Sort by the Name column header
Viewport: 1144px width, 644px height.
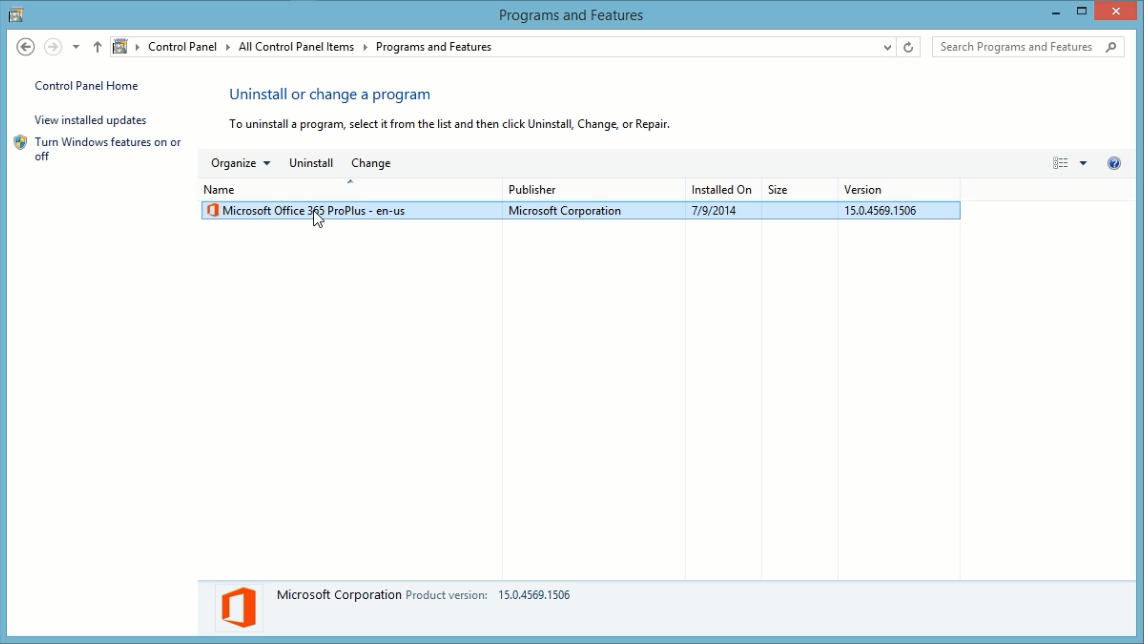tap(351, 190)
